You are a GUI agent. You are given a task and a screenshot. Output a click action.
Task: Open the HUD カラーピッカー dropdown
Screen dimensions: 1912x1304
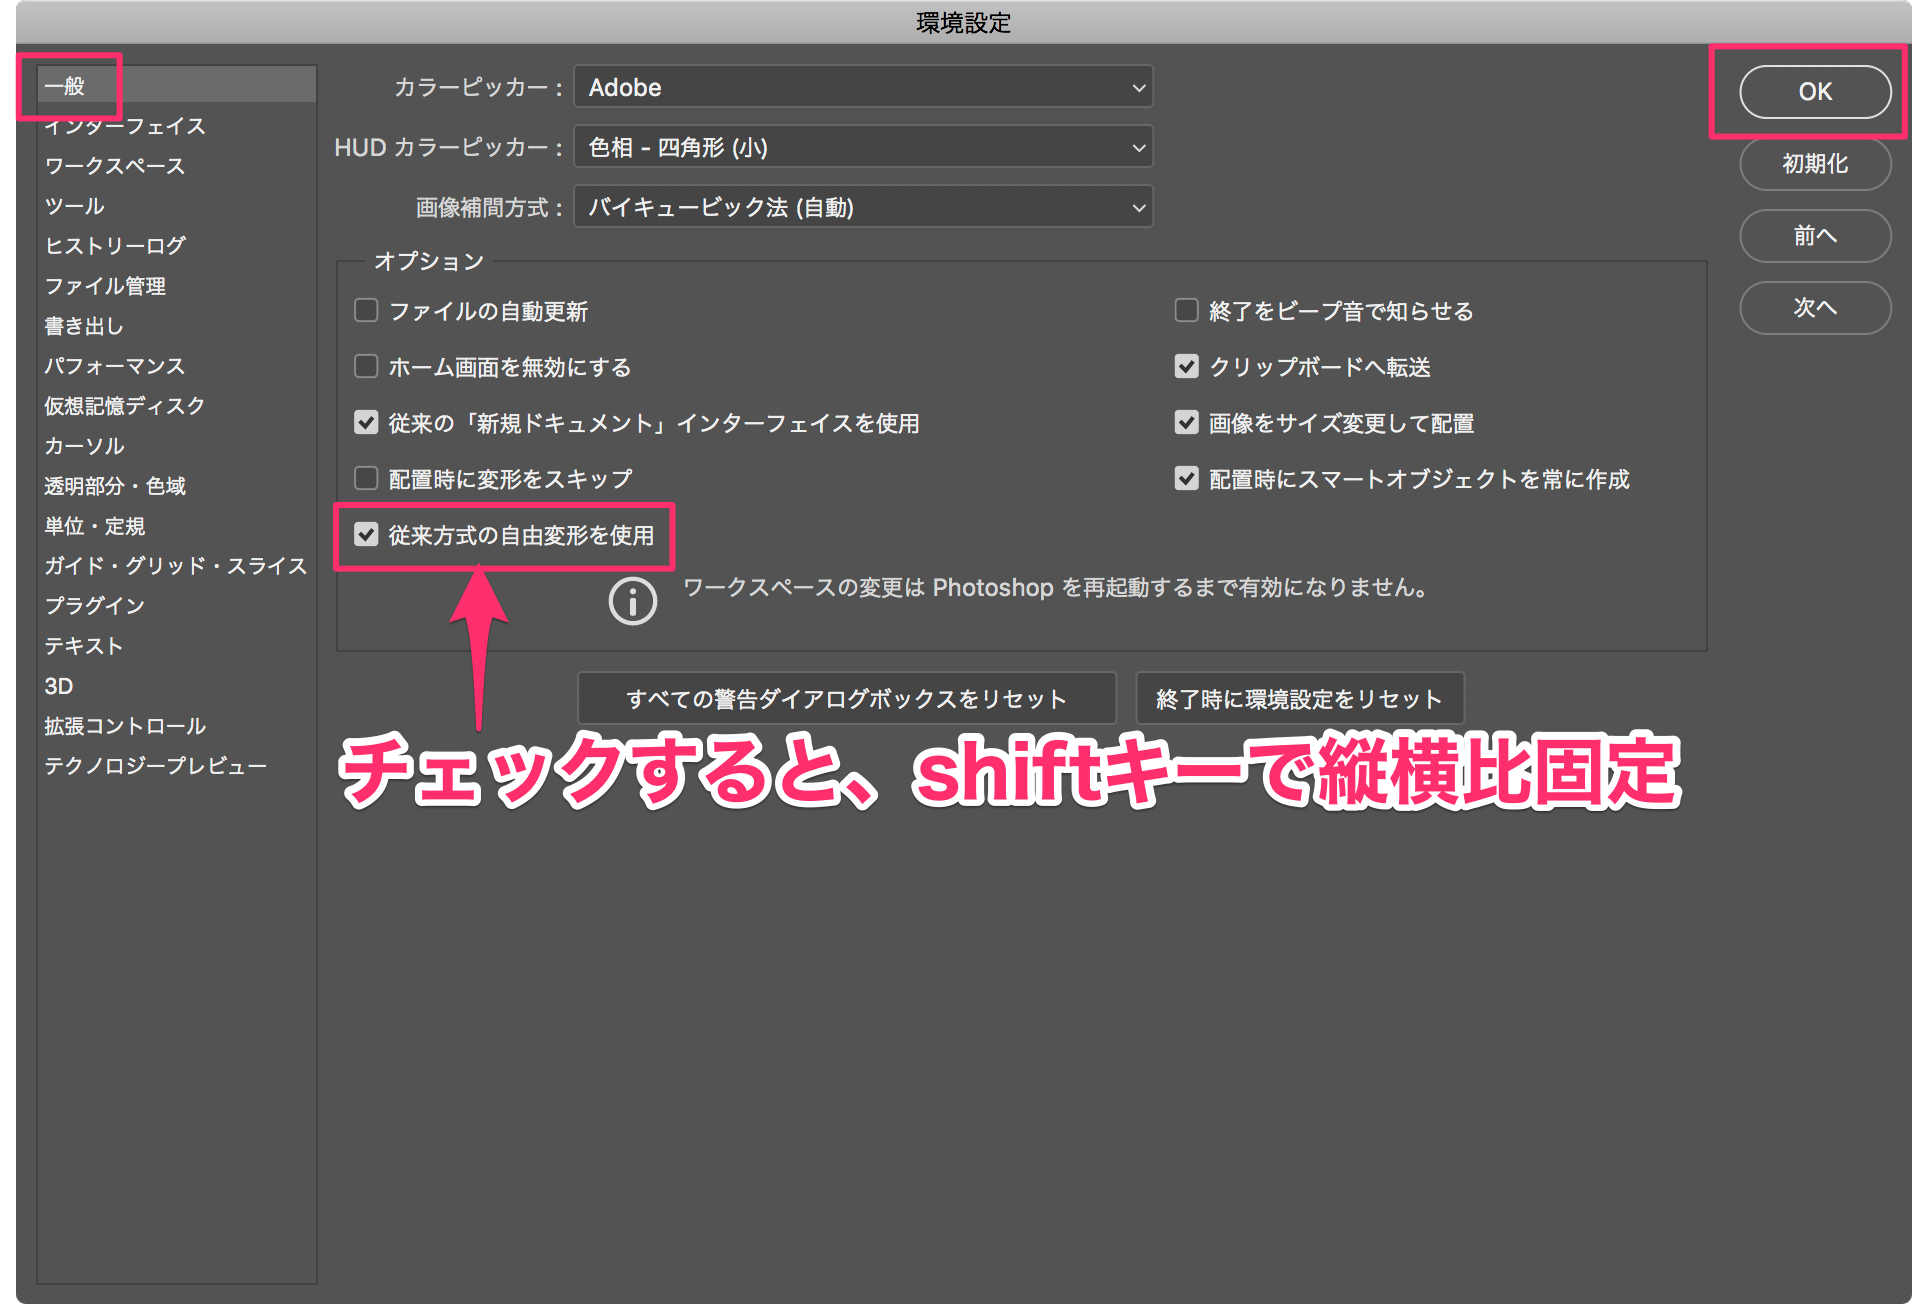(863, 147)
